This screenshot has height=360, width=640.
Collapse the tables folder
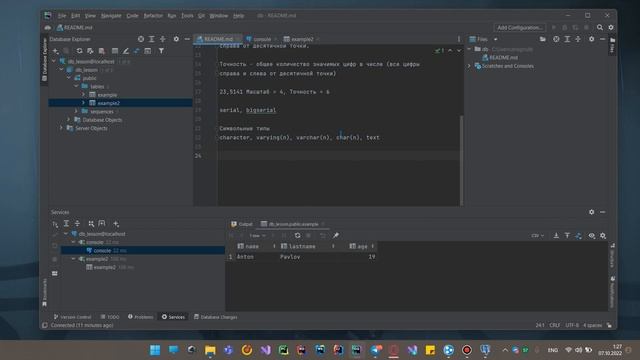pos(76,87)
